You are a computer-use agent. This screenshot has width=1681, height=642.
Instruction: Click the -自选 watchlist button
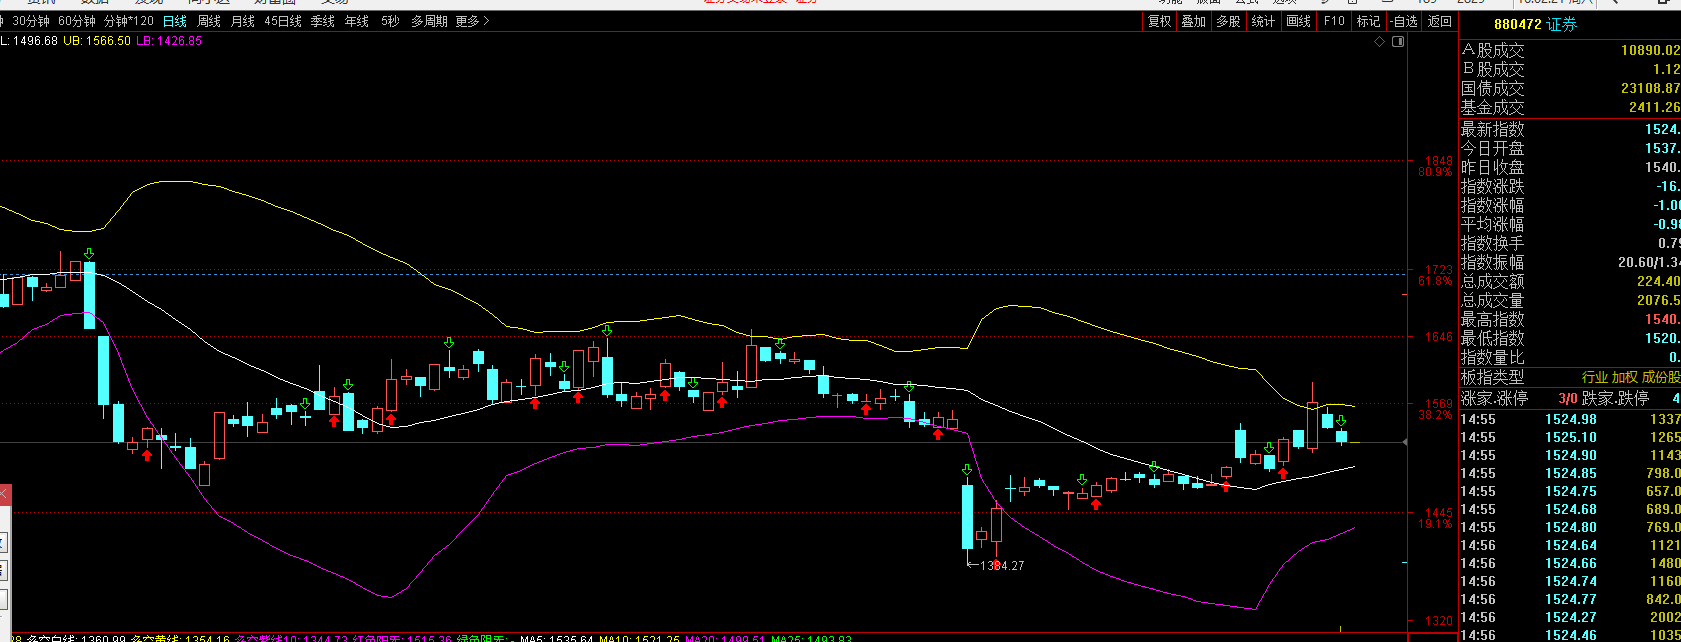pyautogui.click(x=1404, y=21)
